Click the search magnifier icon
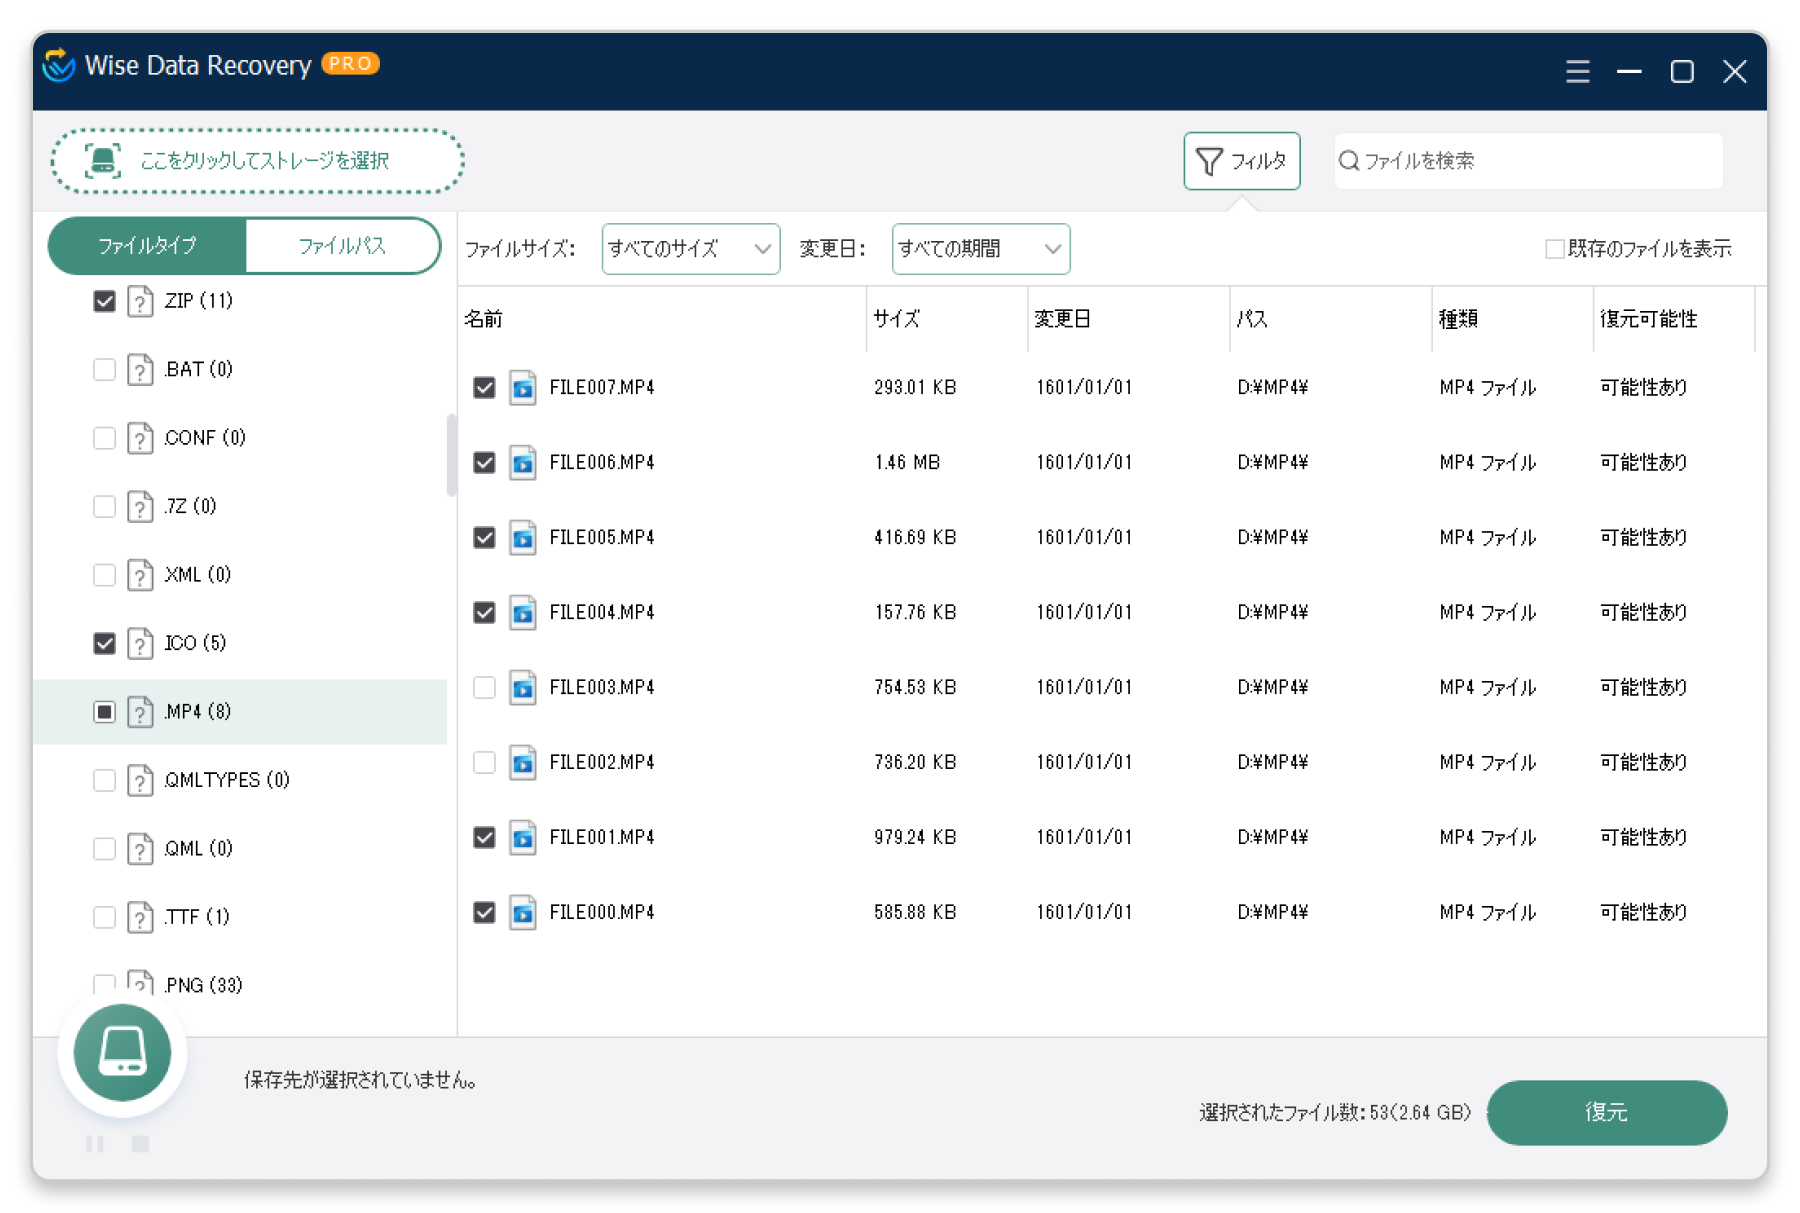This screenshot has height=1213, width=1800. [x=1349, y=160]
